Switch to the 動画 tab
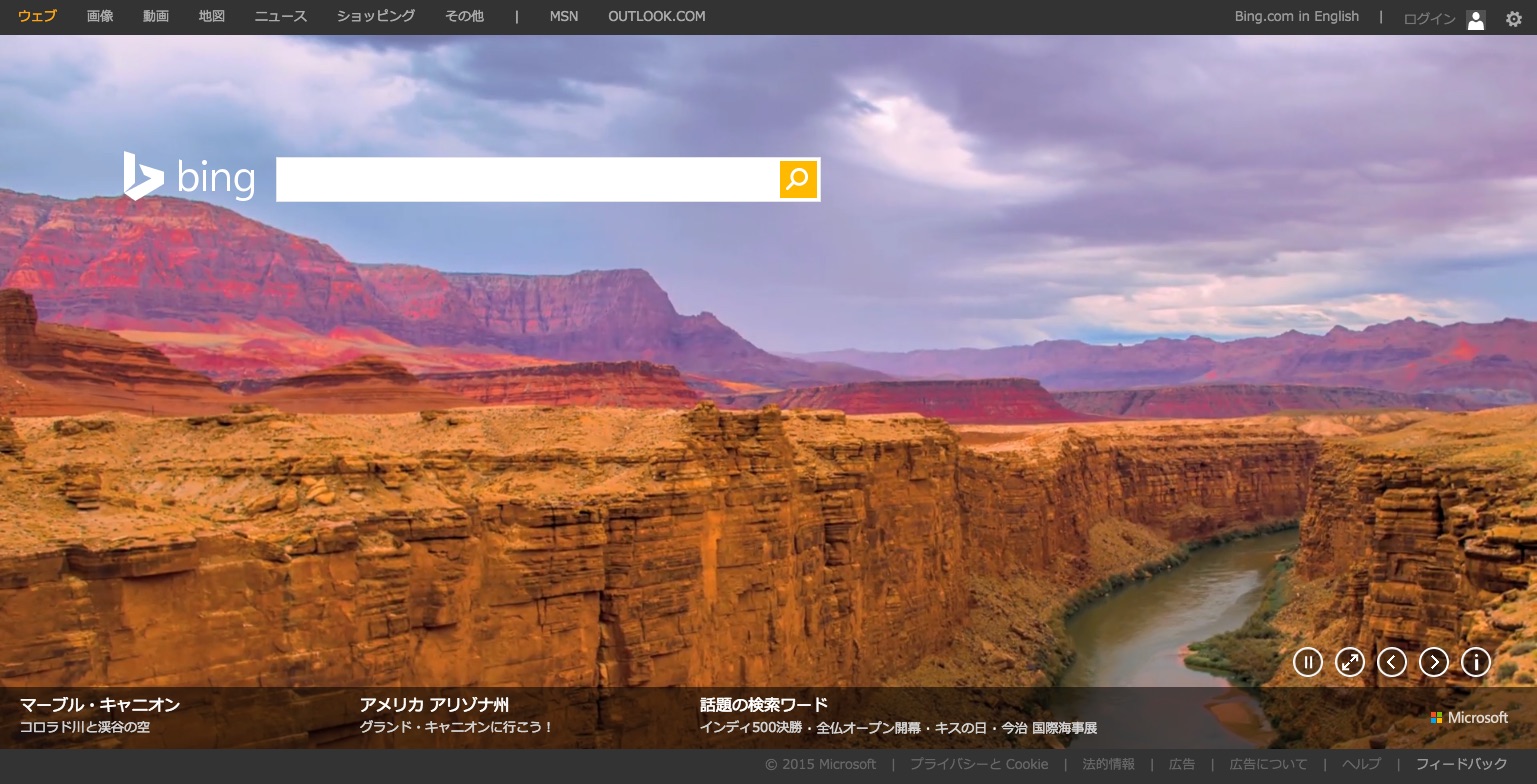Image resolution: width=1537 pixels, height=784 pixels. [156, 16]
